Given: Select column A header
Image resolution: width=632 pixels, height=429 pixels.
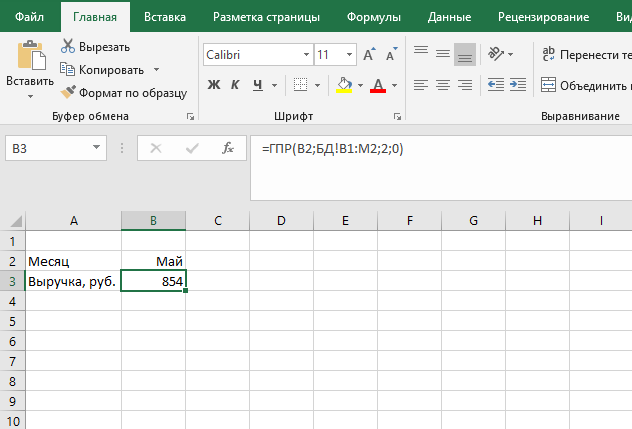Looking at the screenshot, I should pyautogui.click(x=73, y=221).
